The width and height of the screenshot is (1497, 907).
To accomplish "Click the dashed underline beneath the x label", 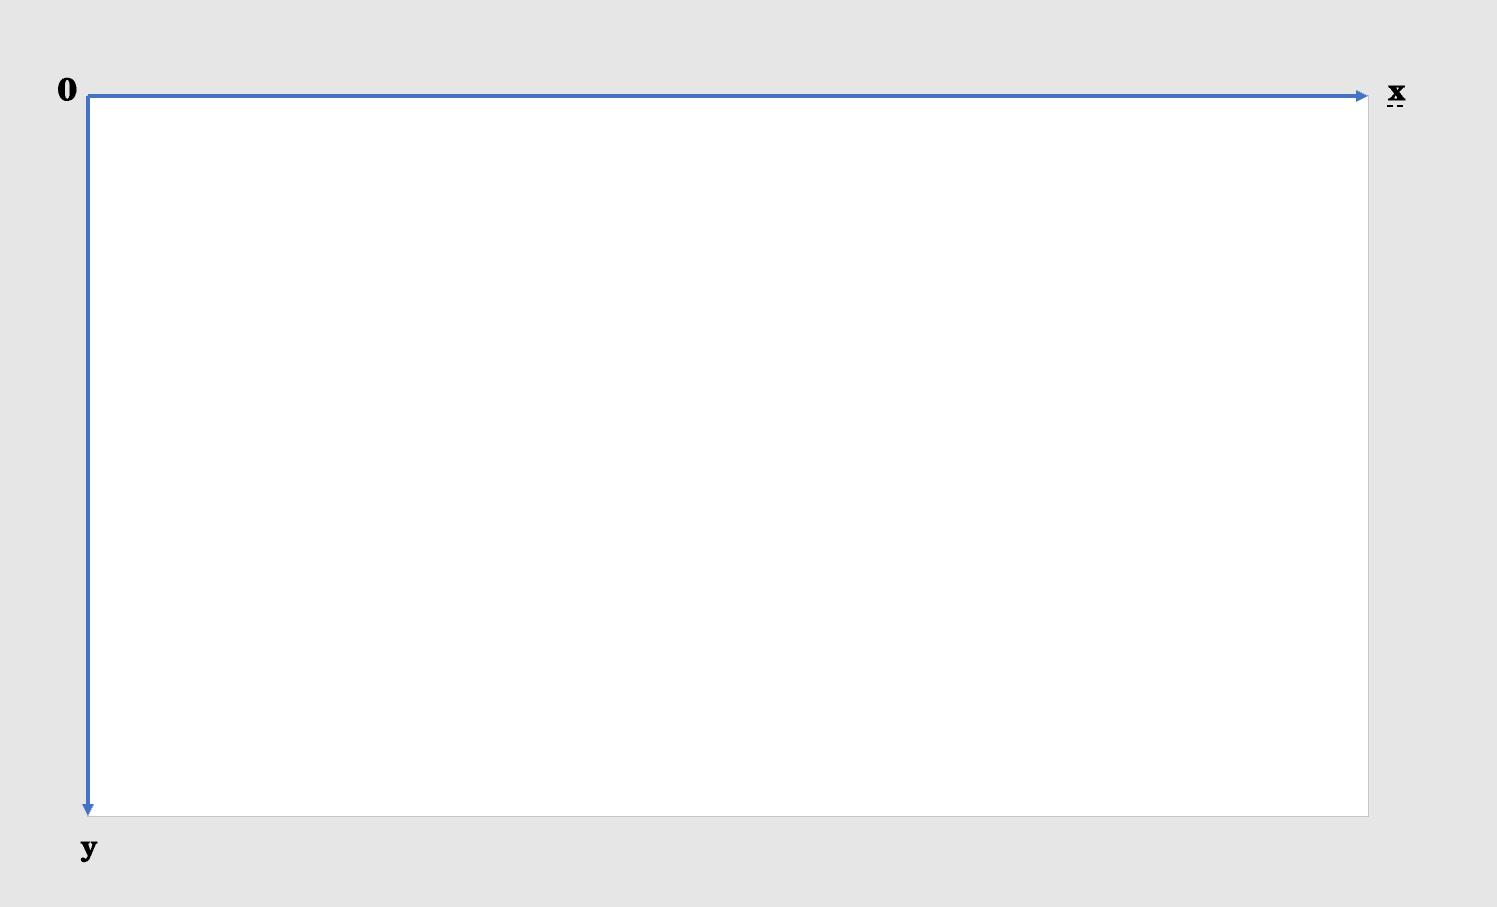I will tap(1396, 105).
